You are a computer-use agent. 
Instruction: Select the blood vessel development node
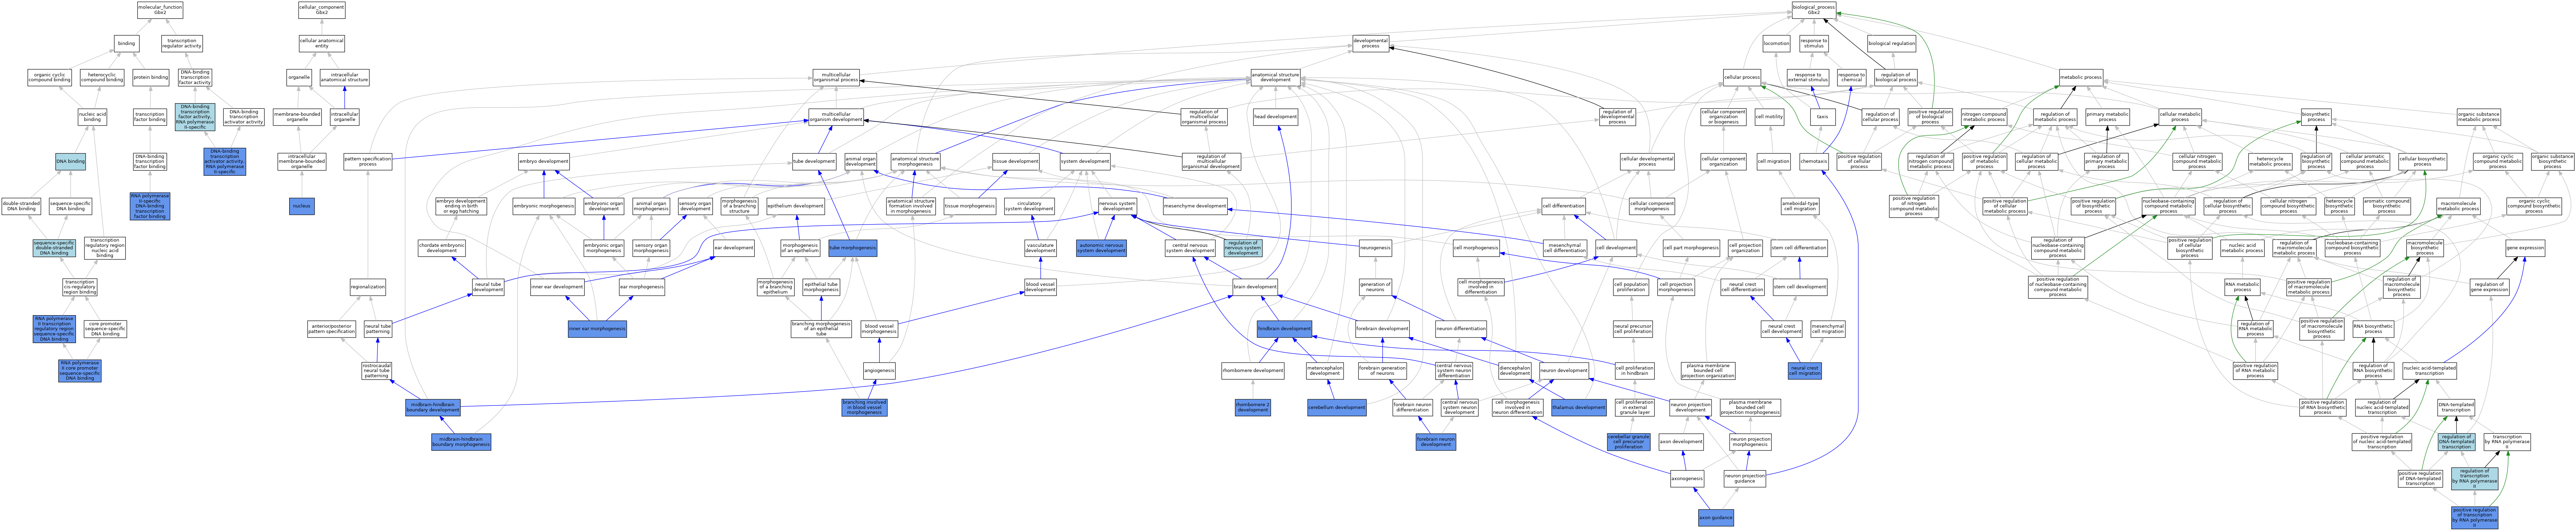(x=1040, y=287)
